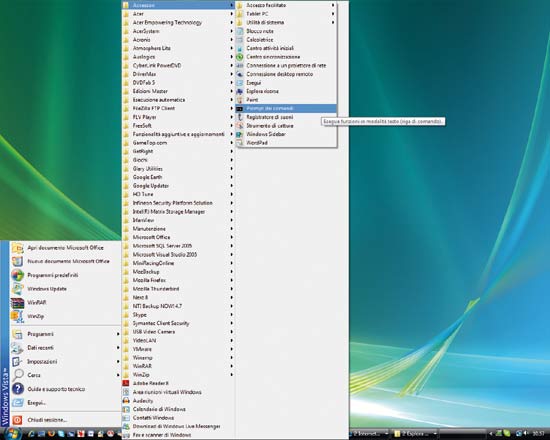Screen dimensions: 550x440
Task: Open the VMware program folder
Action: tap(178, 349)
